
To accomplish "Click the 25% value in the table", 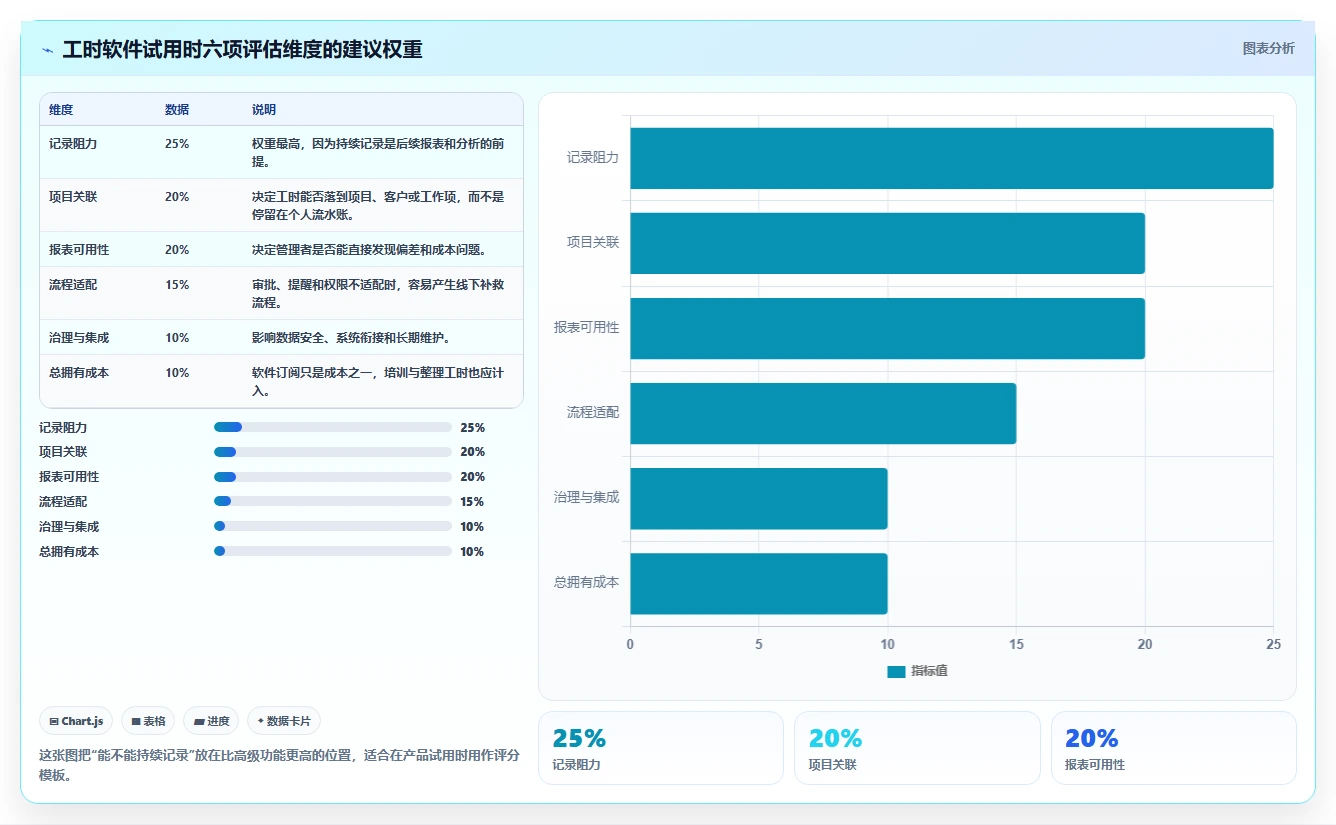I will pyautogui.click(x=177, y=144).
